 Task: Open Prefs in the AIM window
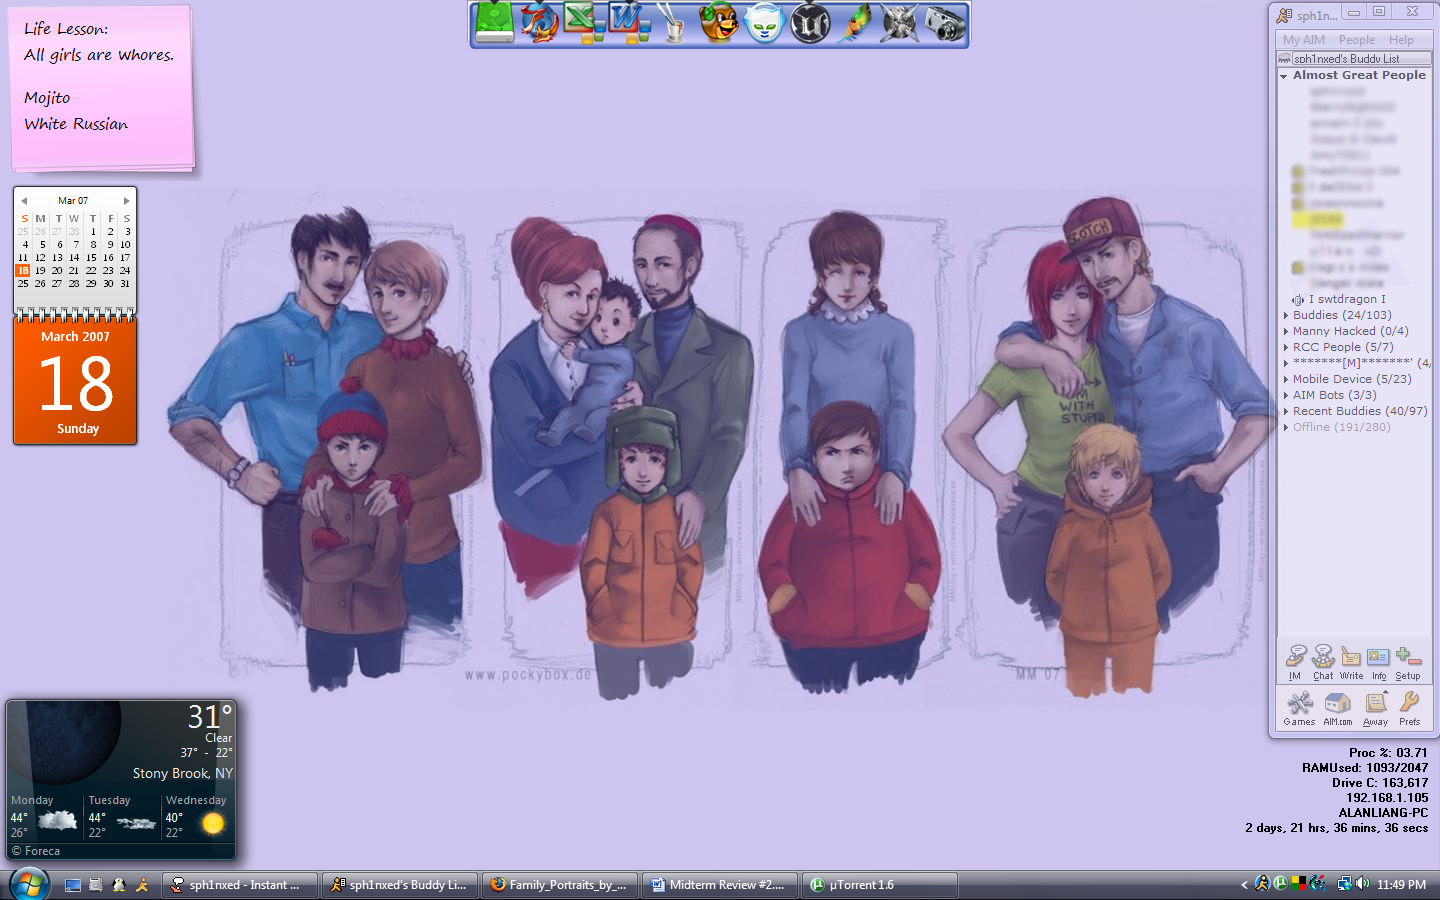[x=1410, y=708]
